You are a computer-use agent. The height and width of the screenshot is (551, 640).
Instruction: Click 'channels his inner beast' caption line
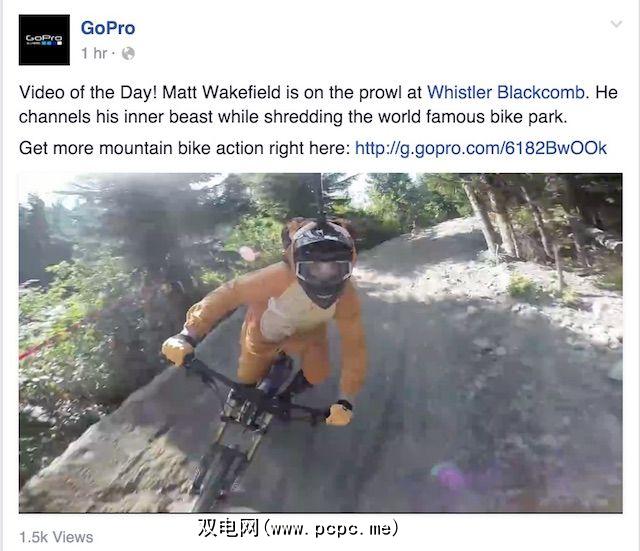tap(116, 117)
